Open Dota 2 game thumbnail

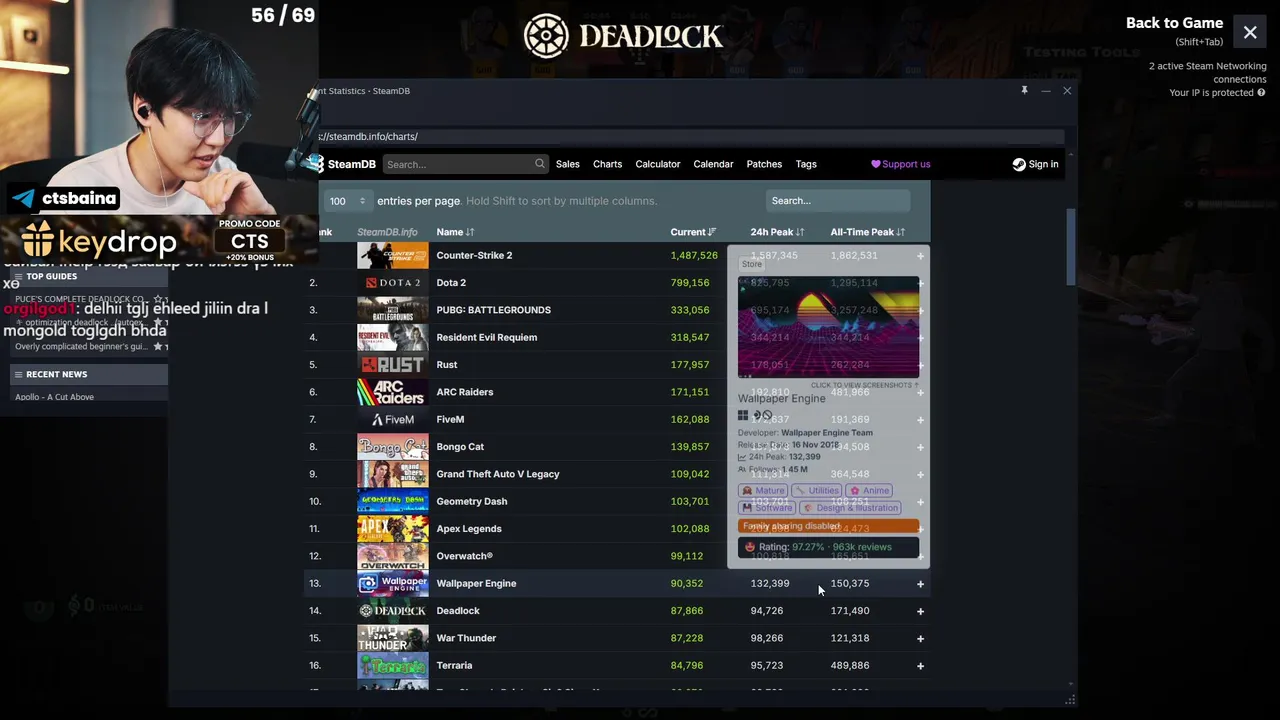coord(393,283)
